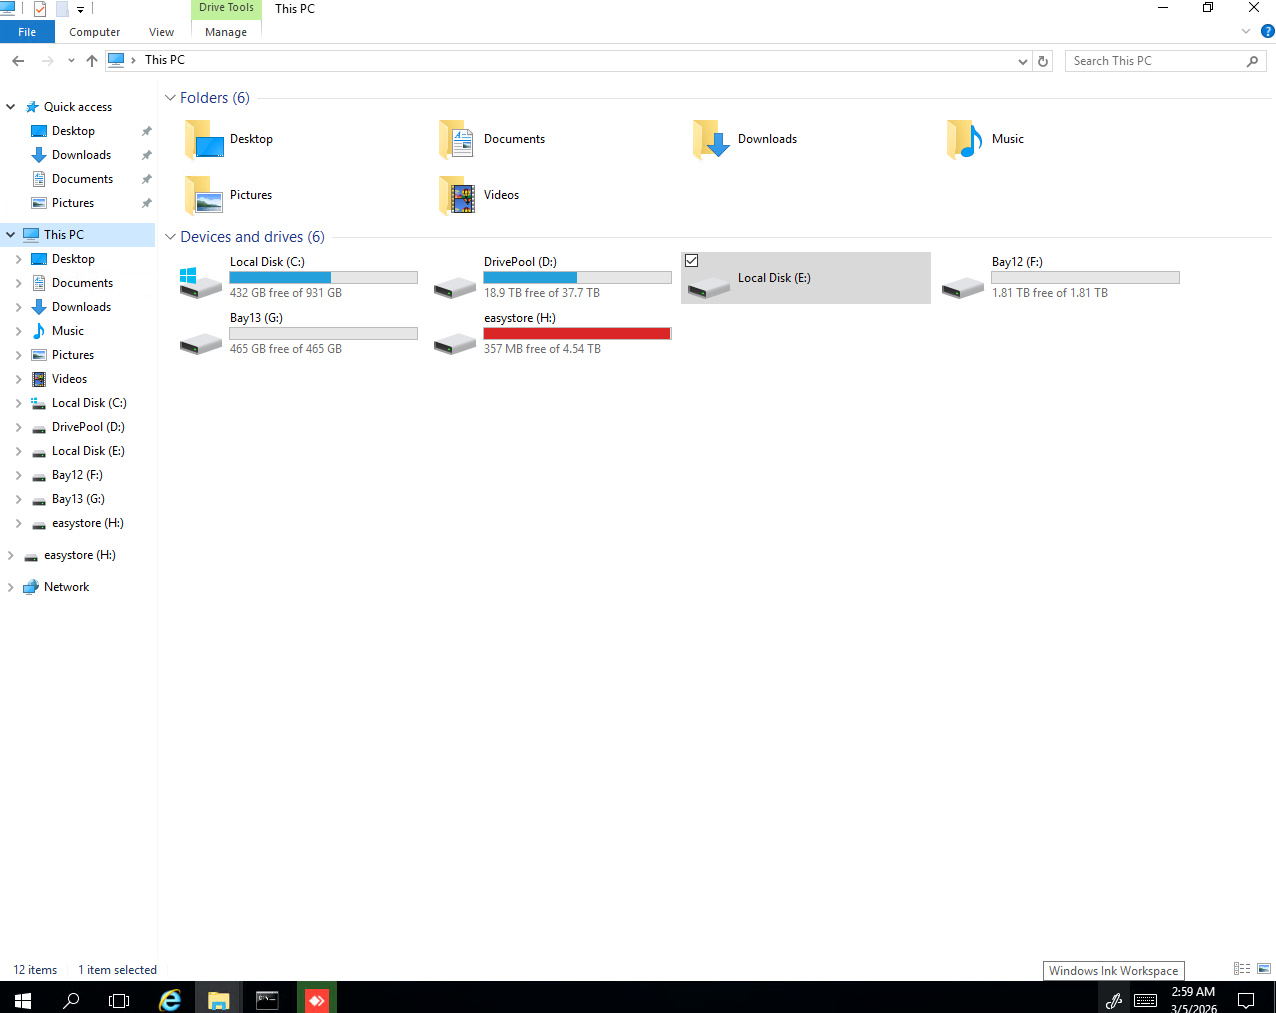Open the Manage drive tools tab
Viewport: 1276px width, 1013px height.
pos(226,32)
